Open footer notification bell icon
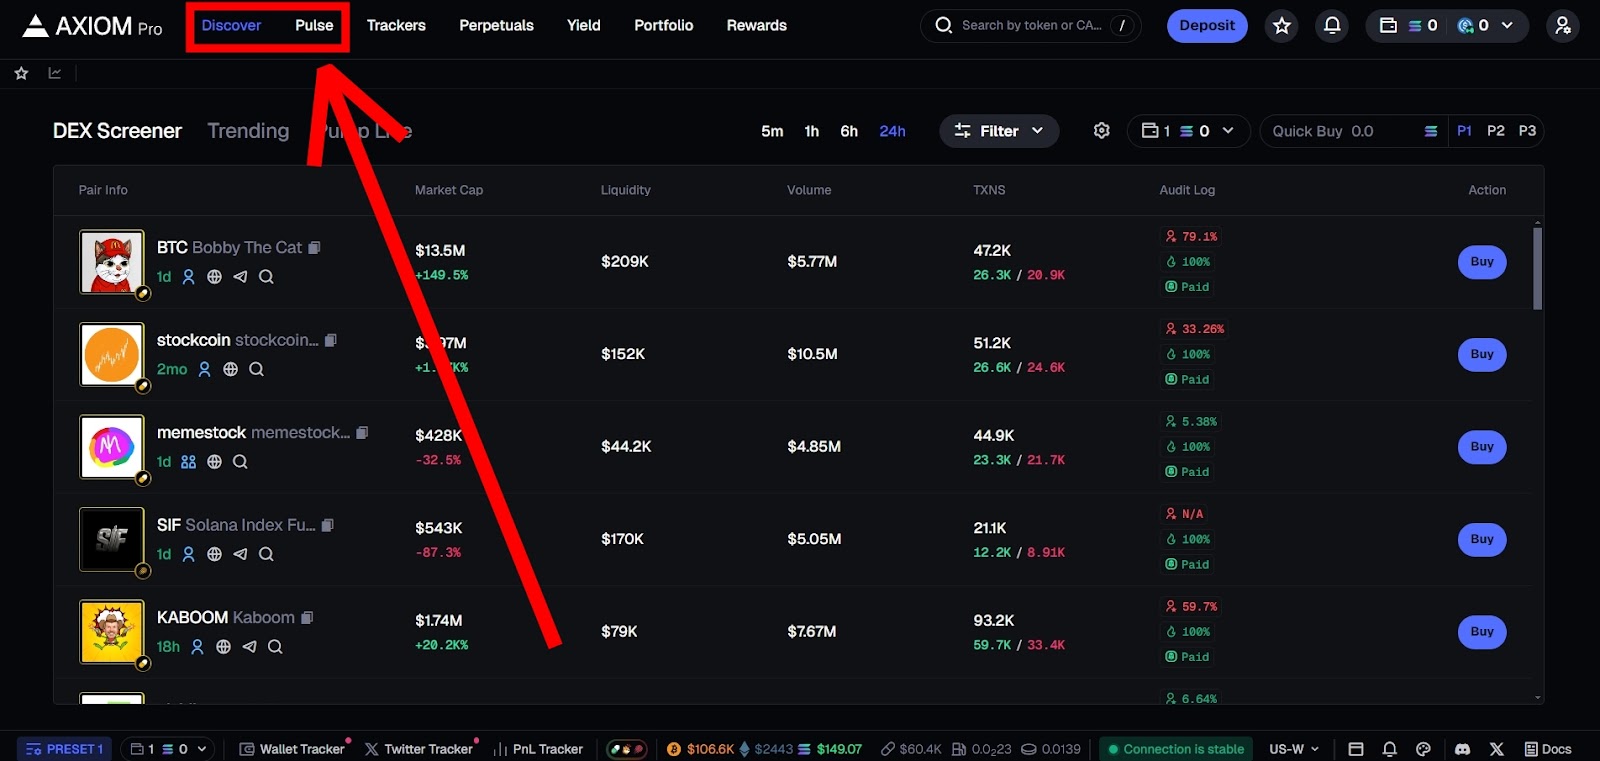This screenshot has width=1600, height=761. tap(1389, 749)
